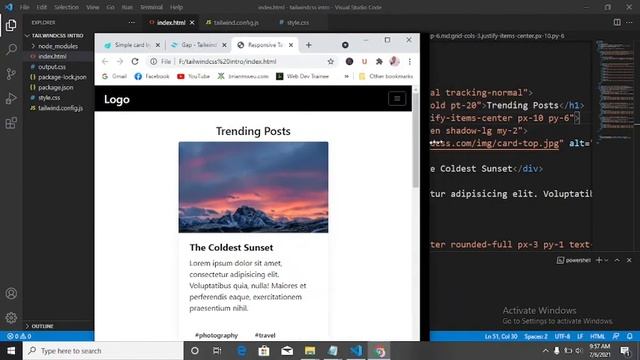Image resolution: width=640 pixels, height=360 pixels.
Task: Switch to Simple card Chrome tab
Action: pos(132,45)
